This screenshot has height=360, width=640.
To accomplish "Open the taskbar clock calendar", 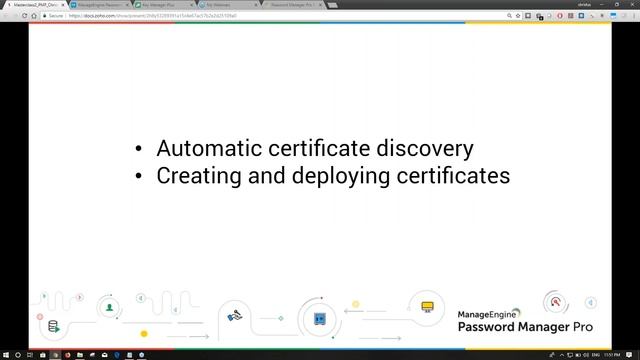I will coord(612,355).
